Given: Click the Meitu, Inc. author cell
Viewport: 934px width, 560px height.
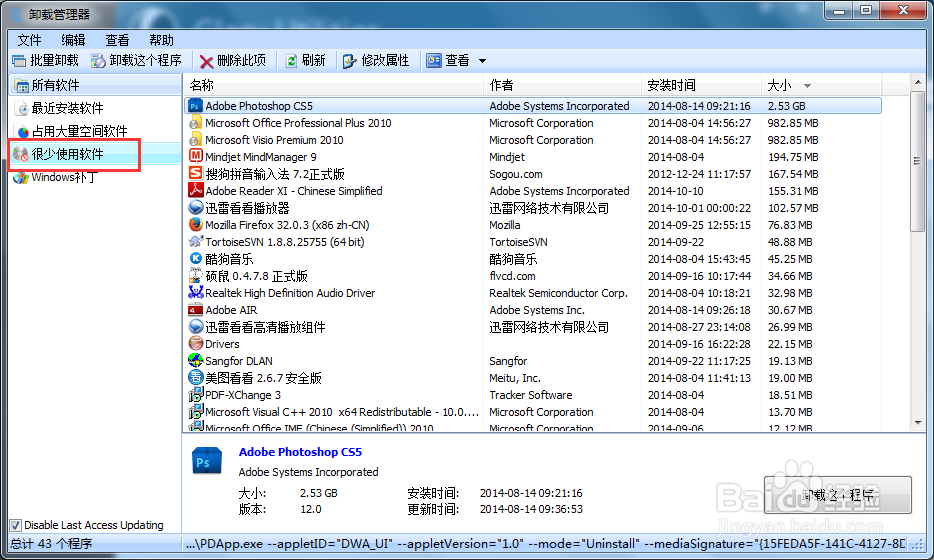Looking at the screenshot, I should [x=515, y=378].
